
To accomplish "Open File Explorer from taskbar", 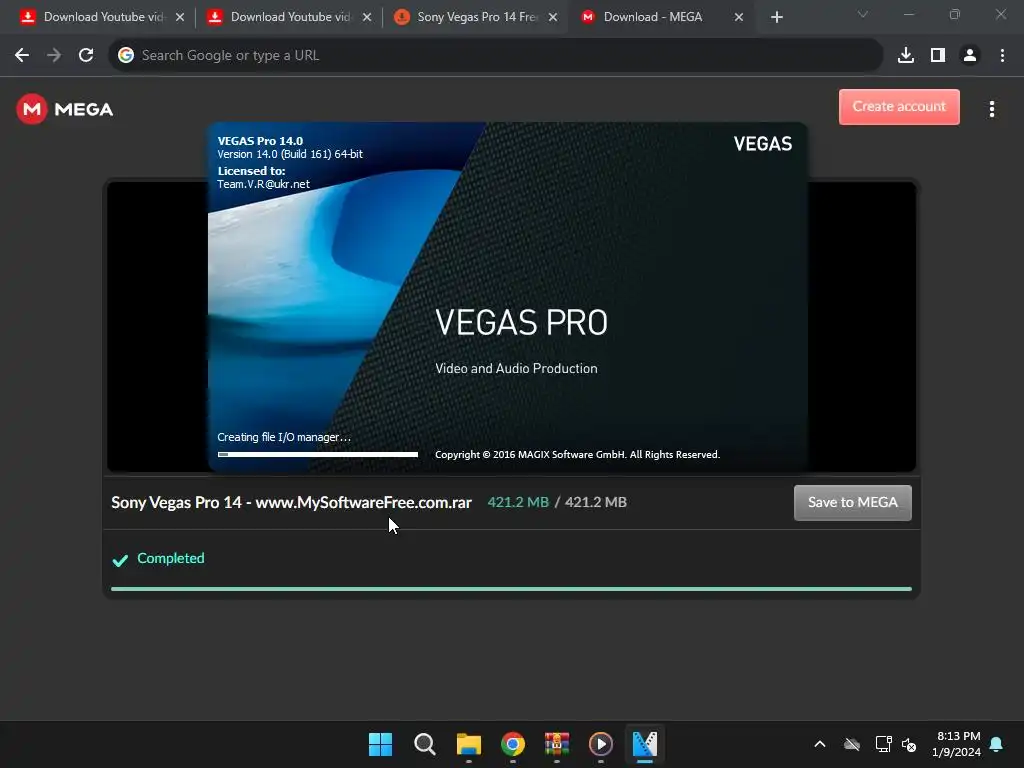I will 468,744.
